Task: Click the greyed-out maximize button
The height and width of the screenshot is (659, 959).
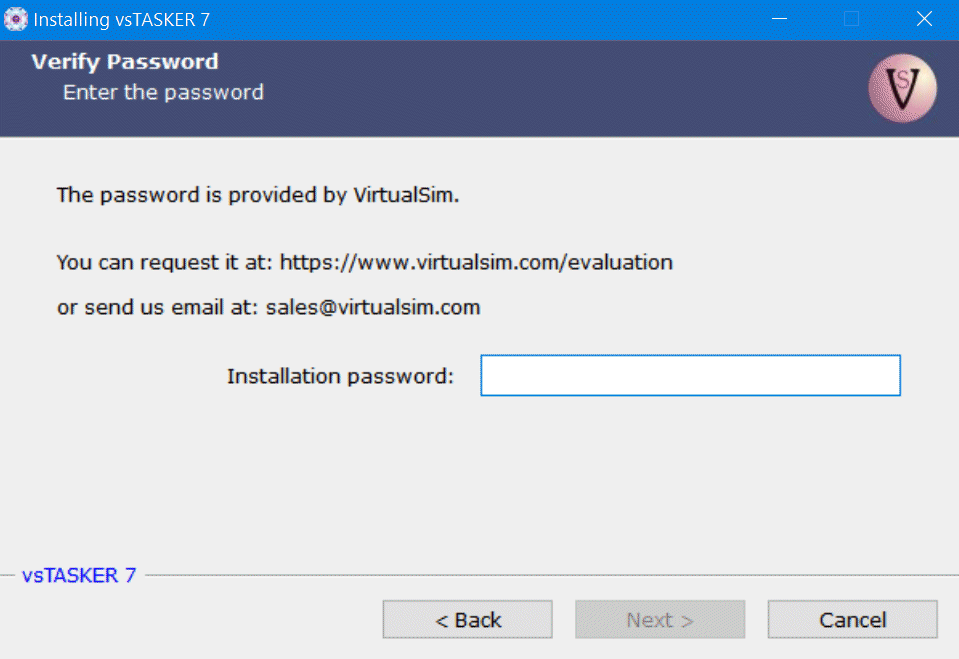Action: pyautogui.click(x=851, y=19)
